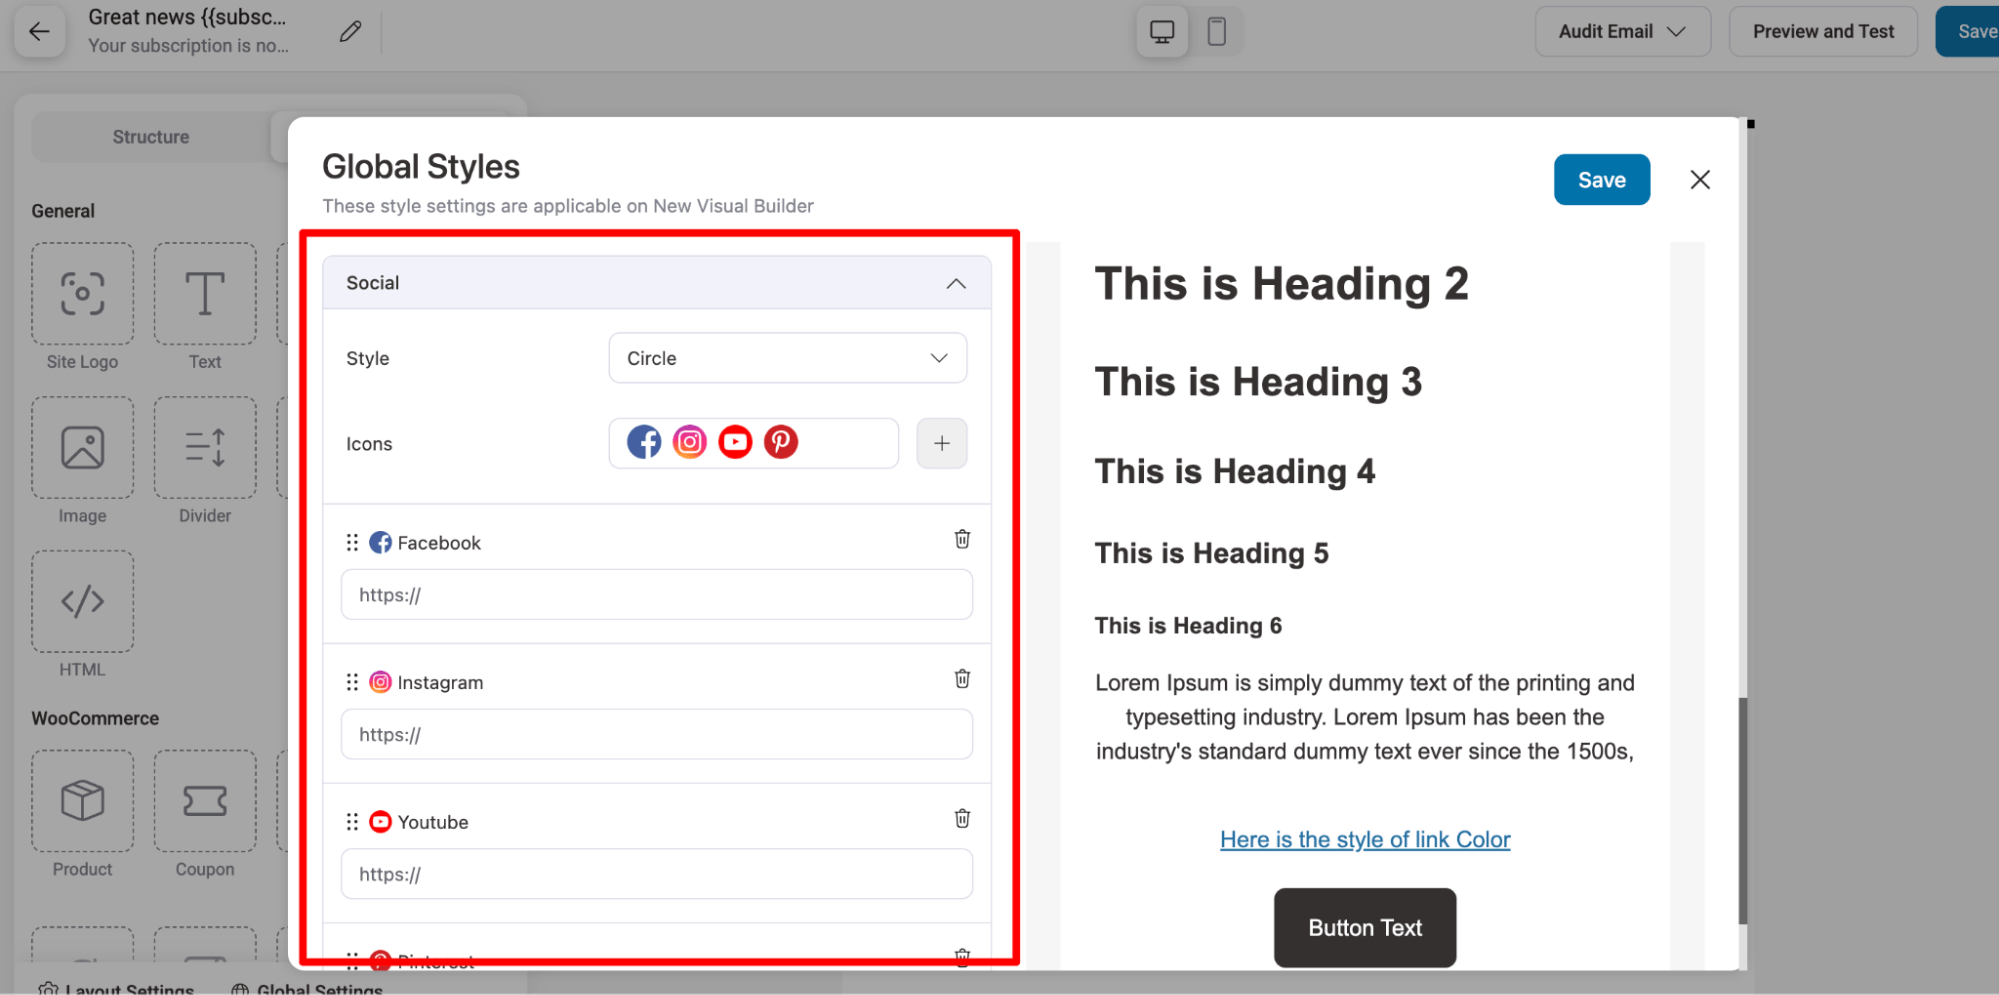Close the Global Styles dialog
This screenshot has width=1999, height=995.
(x=1700, y=180)
